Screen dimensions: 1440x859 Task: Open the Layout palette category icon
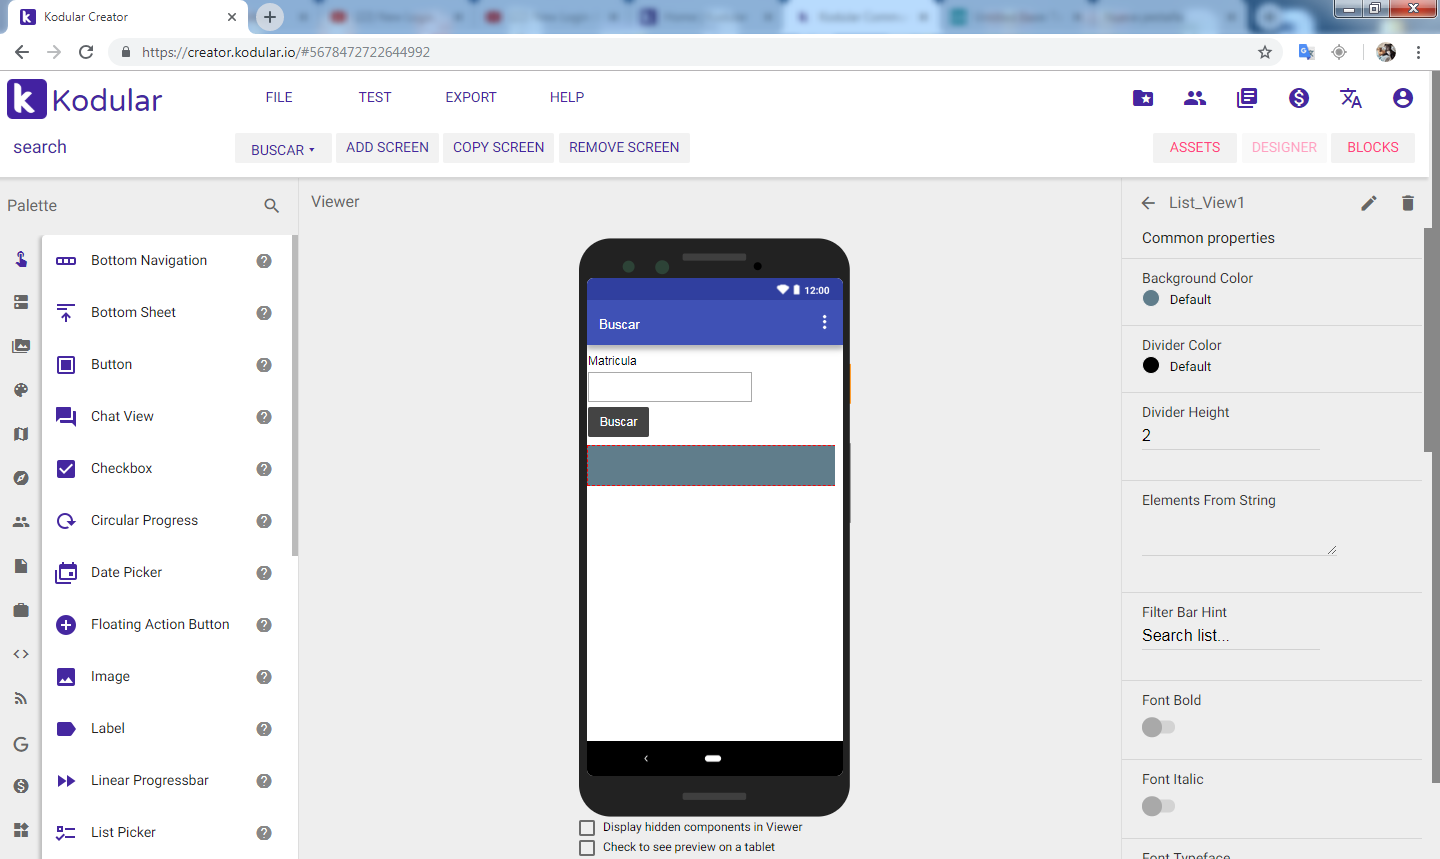[x=21, y=302]
